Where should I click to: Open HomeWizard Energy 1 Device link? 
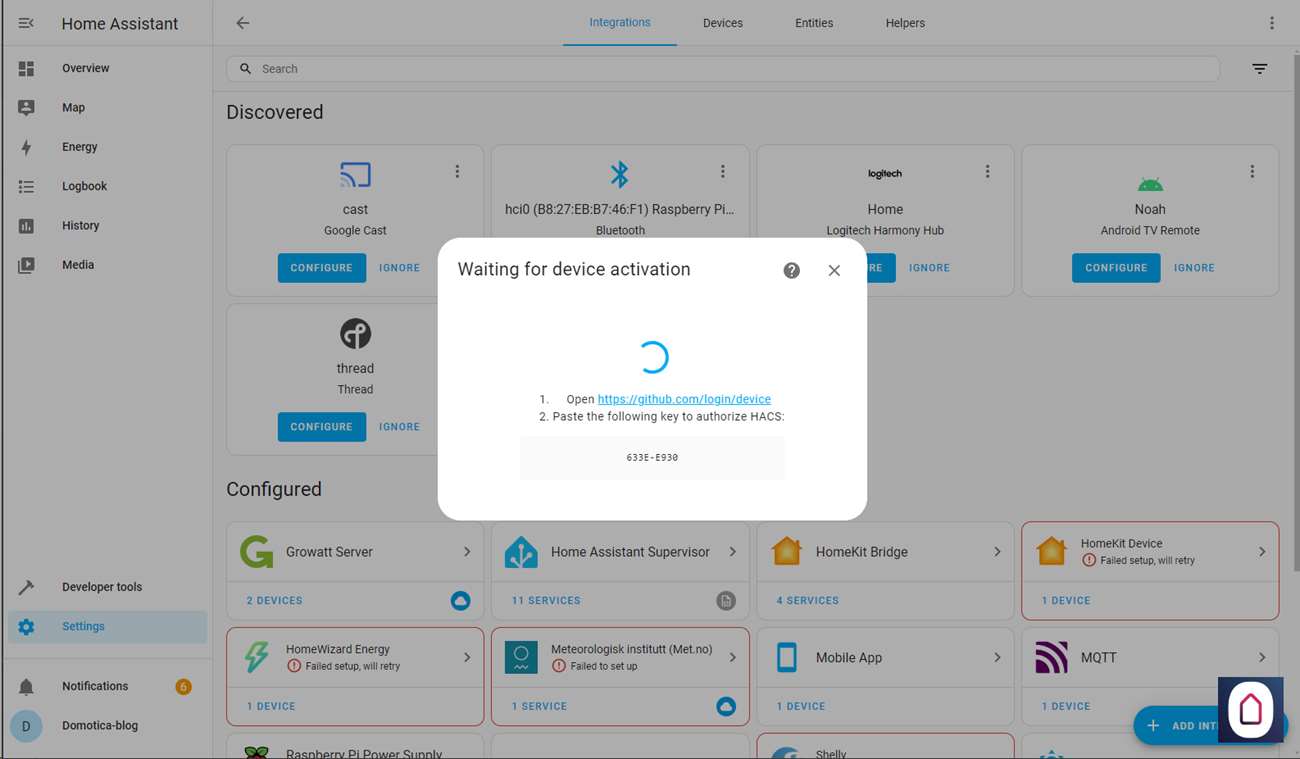pyautogui.click(x=272, y=707)
